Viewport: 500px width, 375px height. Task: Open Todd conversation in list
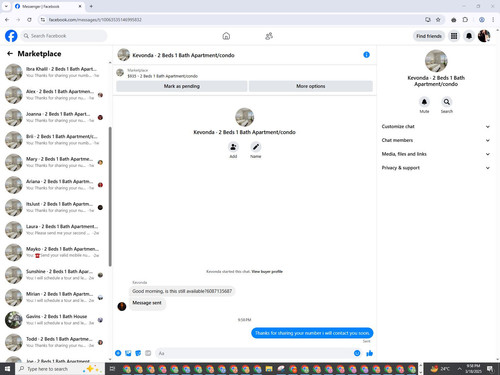coord(55,342)
